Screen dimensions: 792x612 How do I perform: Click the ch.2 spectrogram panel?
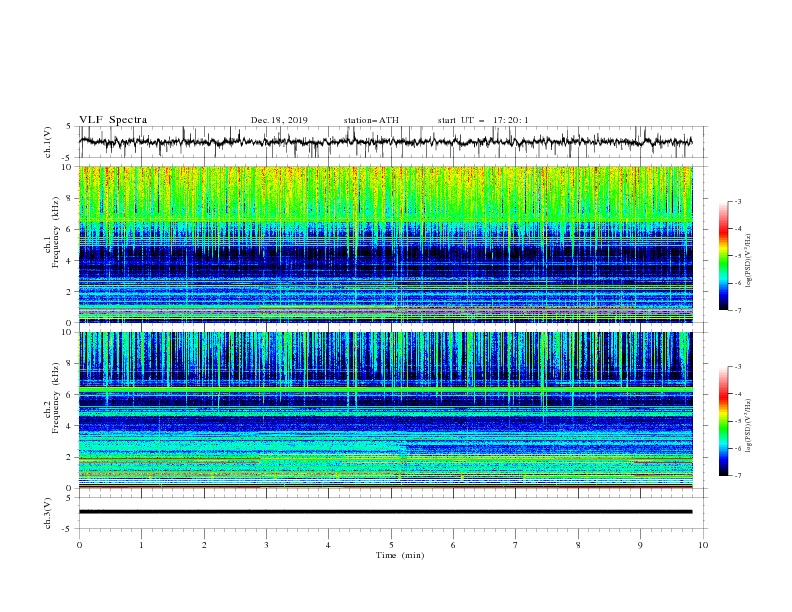click(x=385, y=410)
